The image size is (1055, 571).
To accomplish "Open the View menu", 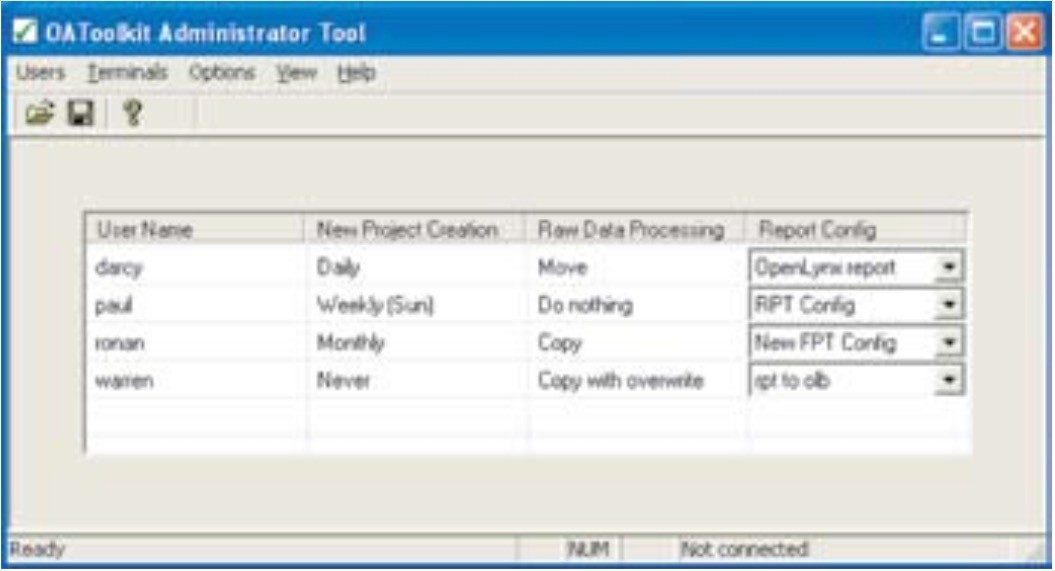I will coord(297,72).
